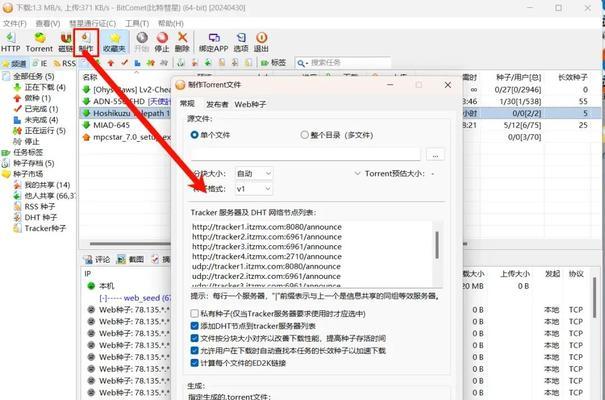
Task: Open the search box dropdown arrow
Action: click(x=306, y=63)
